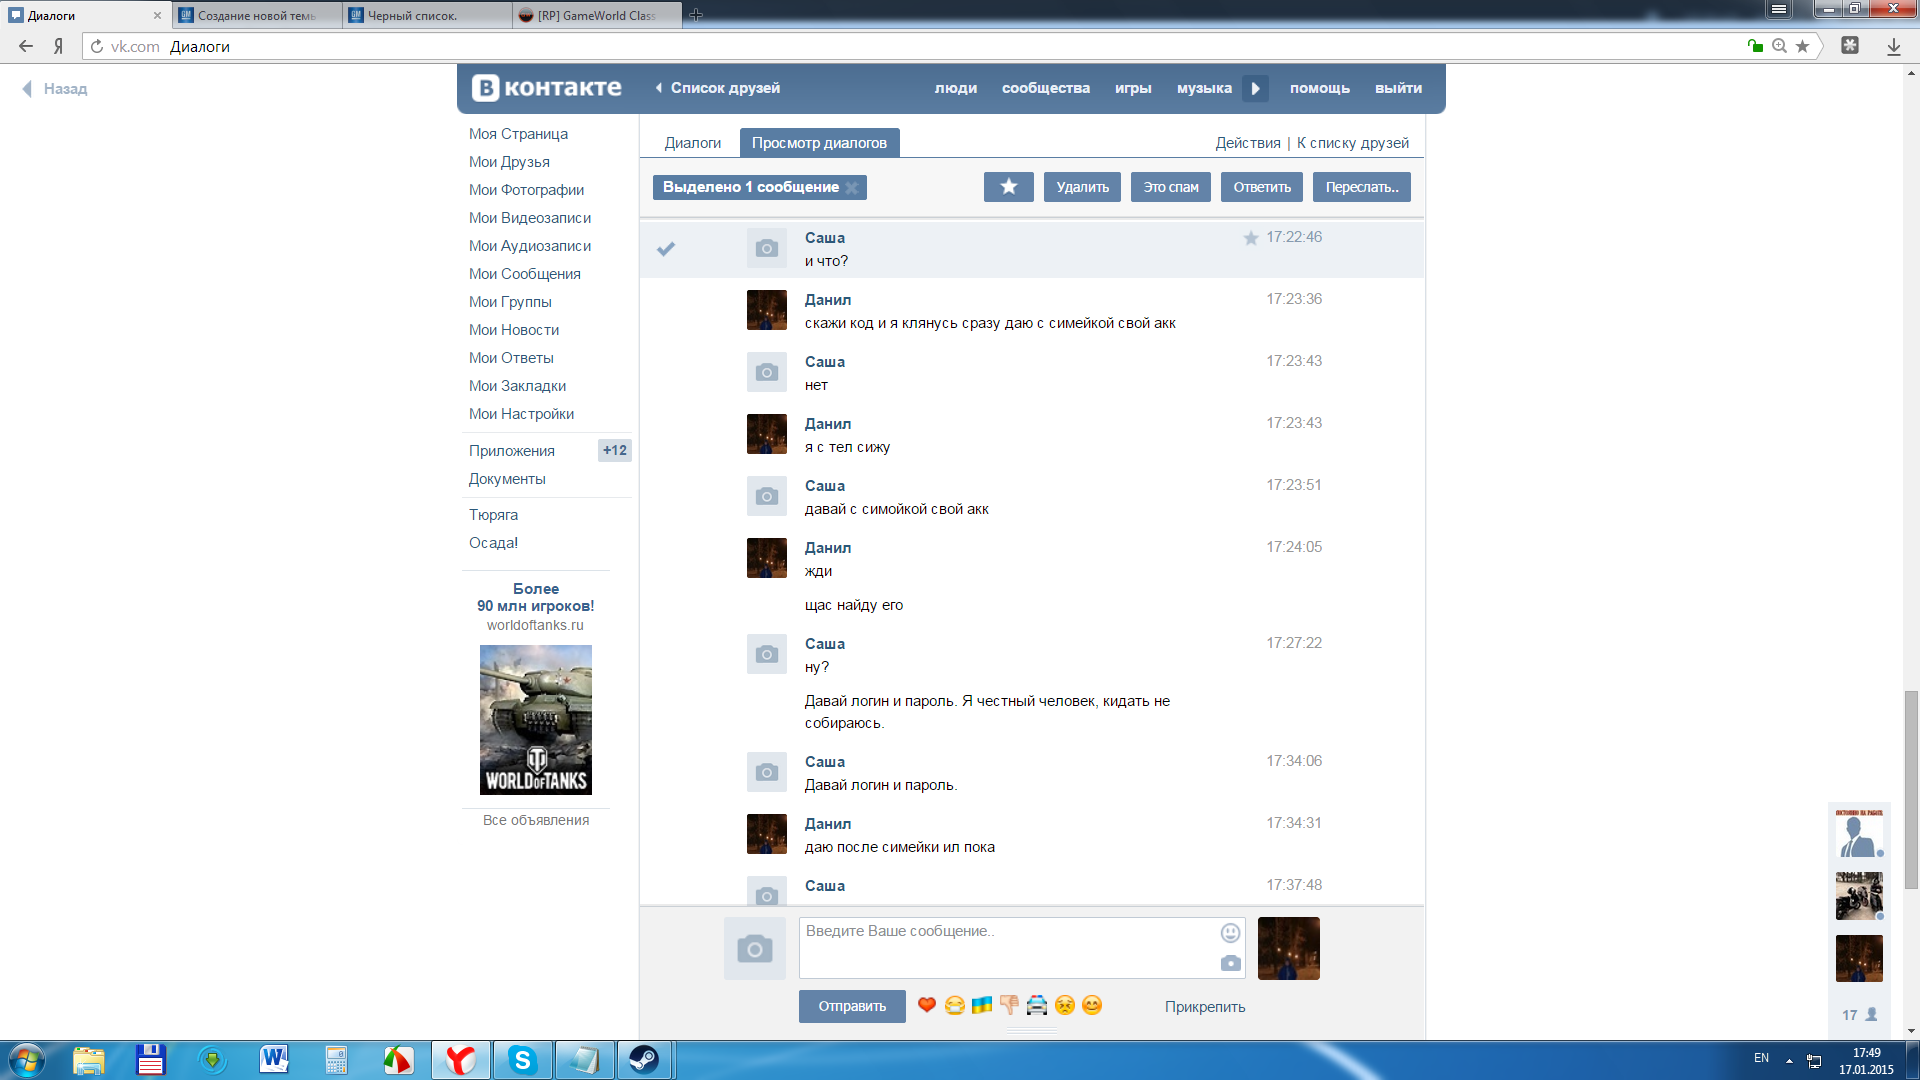Open the top friend avatar in chat sidebar
Screen dimensions: 1920x1080
1859,832
